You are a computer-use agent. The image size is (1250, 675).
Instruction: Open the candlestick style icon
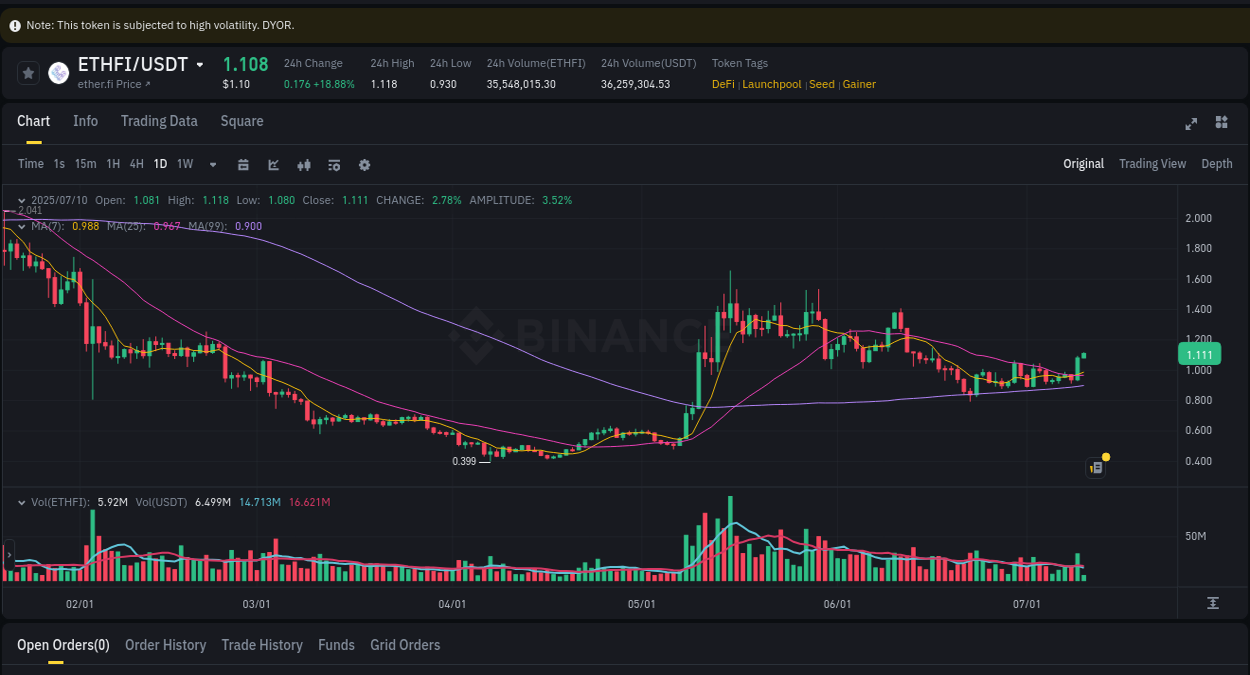pyautogui.click(x=303, y=164)
